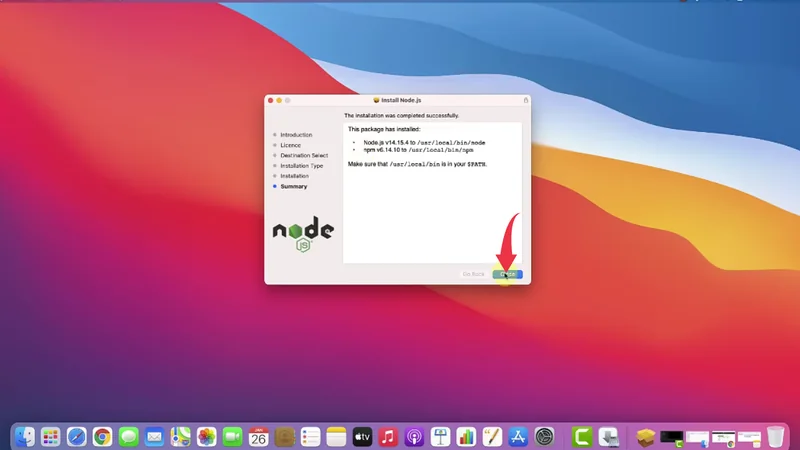Viewport: 800px width, 450px height.
Task: Click the Node.js logo in the installer sidebar
Action: (303, 231)
